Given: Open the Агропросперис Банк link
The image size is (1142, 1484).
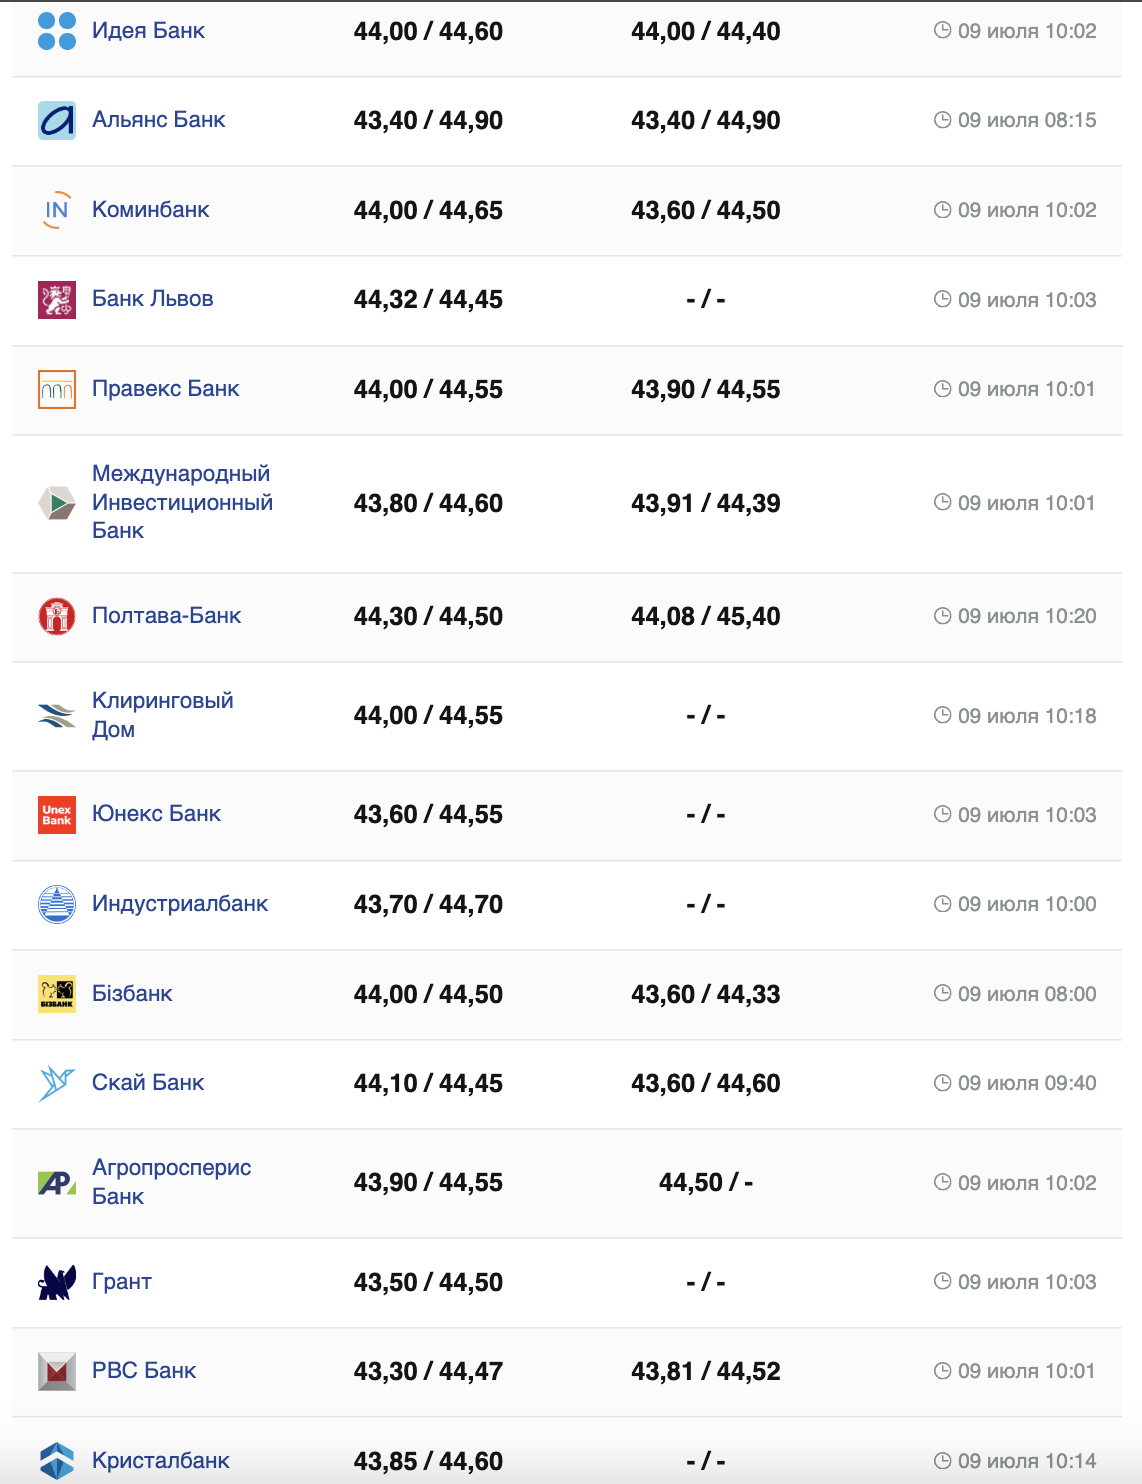Looking at the screenshot, I should pos(171,1182).
